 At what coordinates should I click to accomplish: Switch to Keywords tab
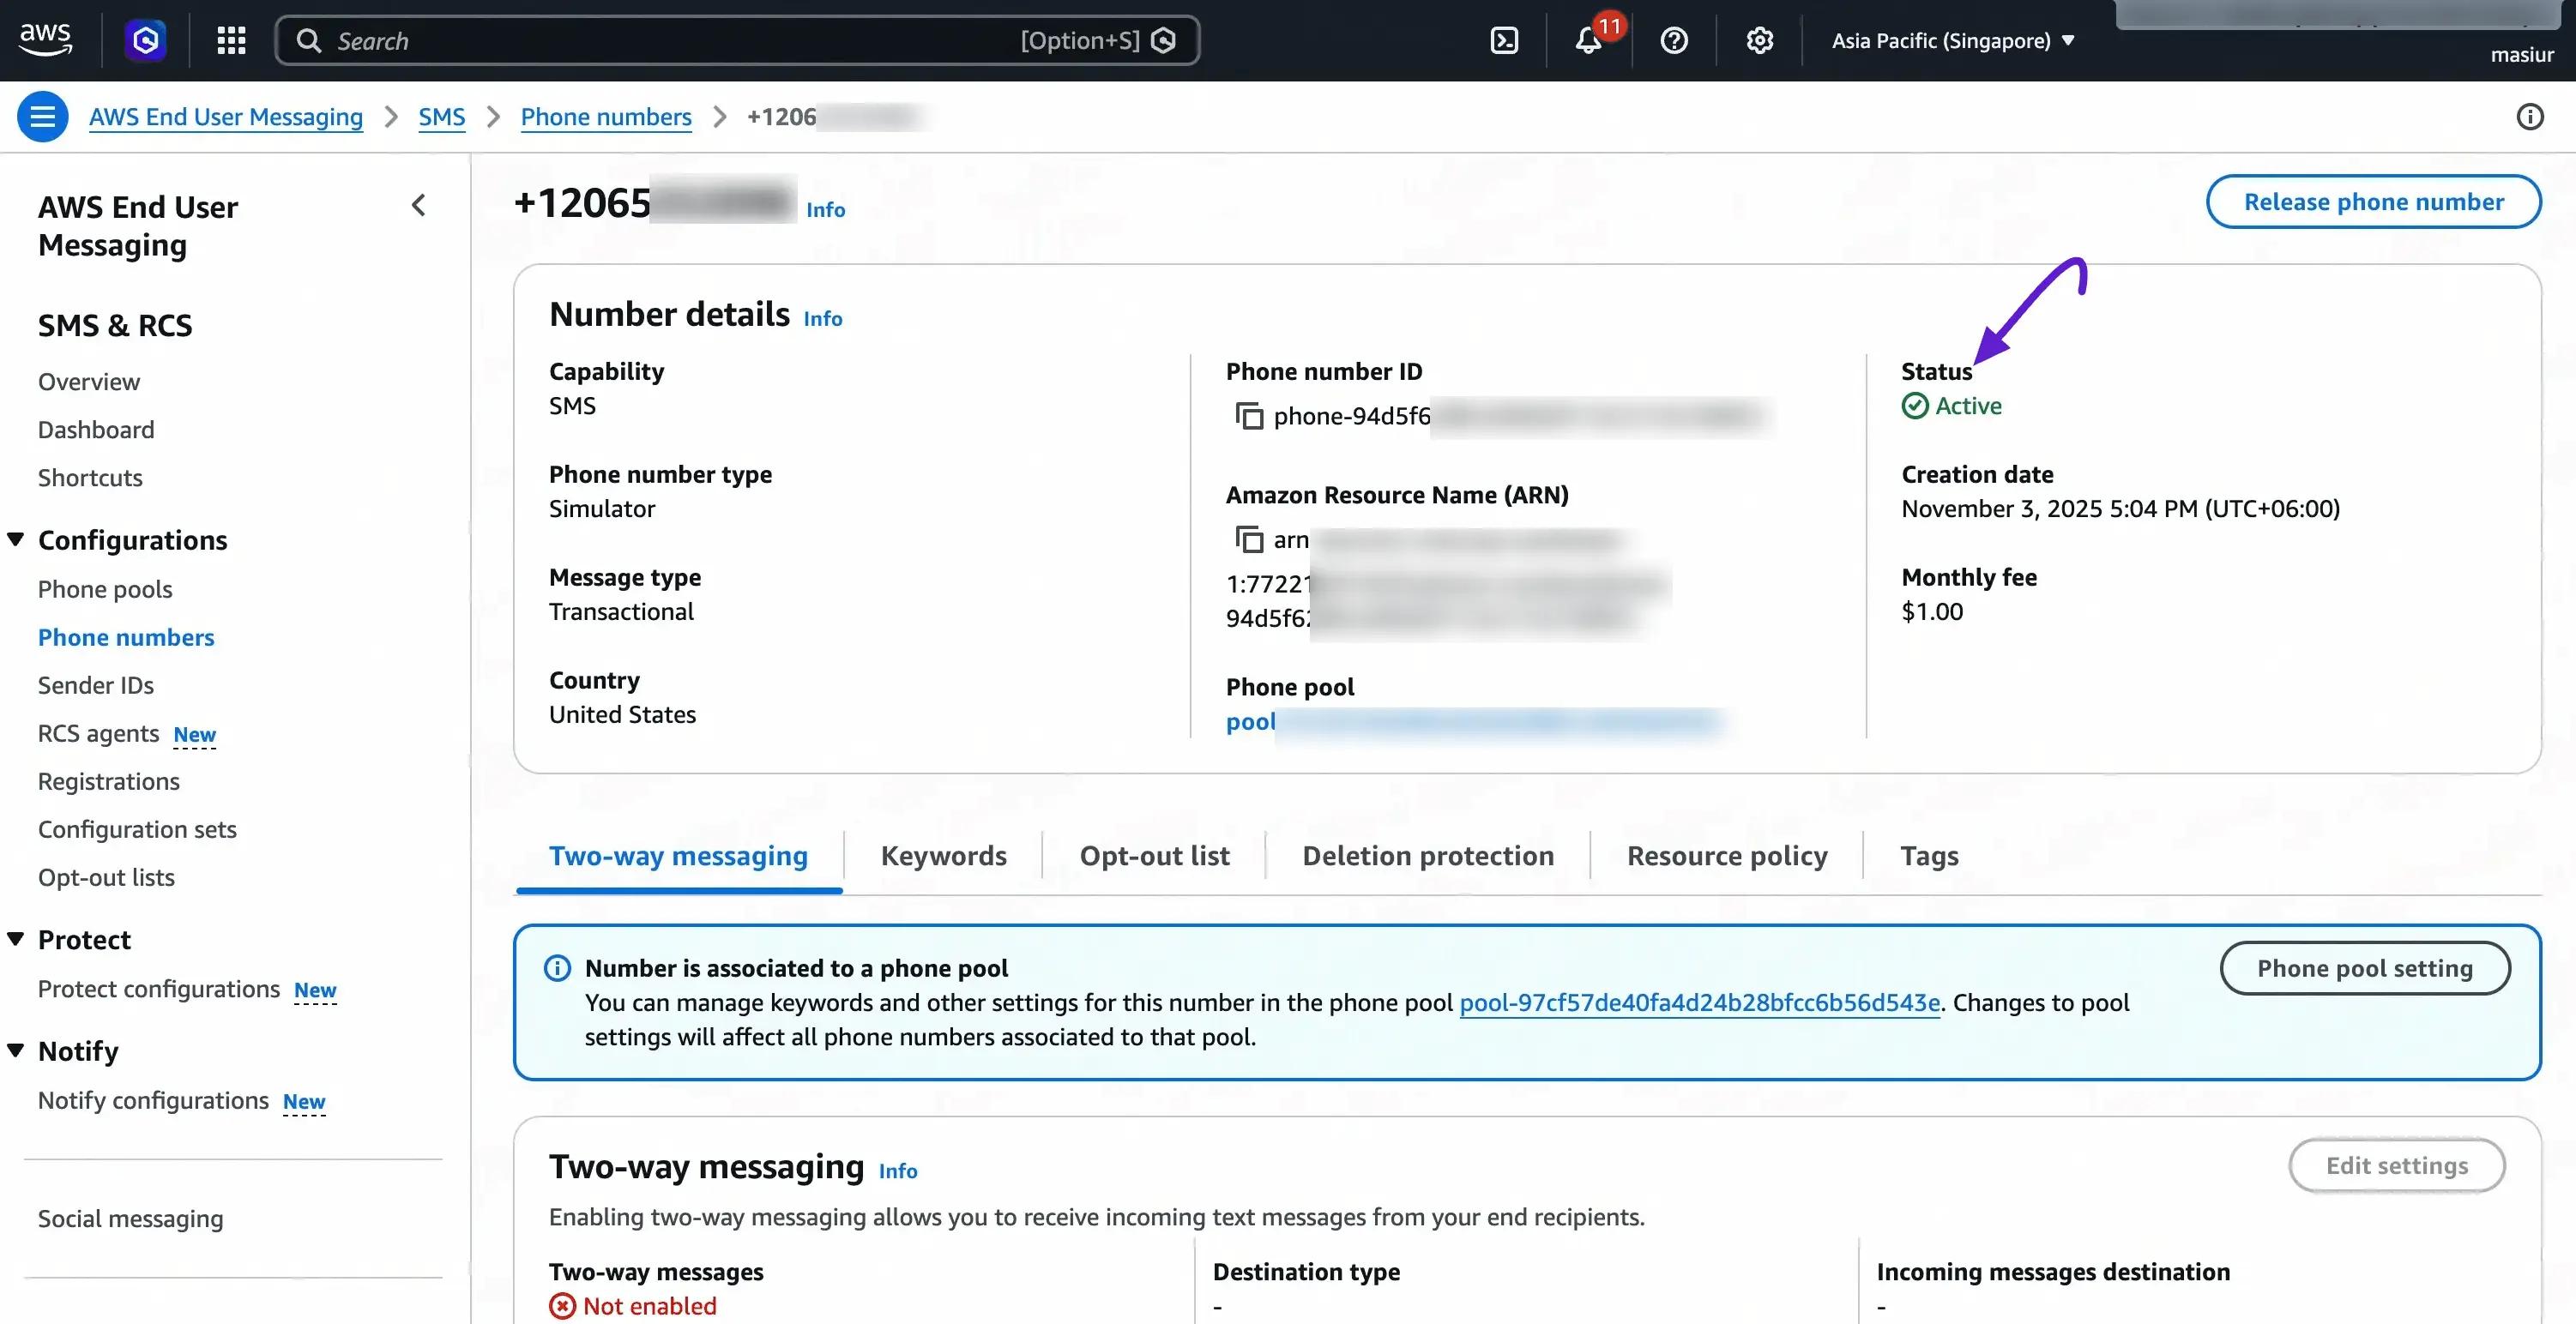943,855
